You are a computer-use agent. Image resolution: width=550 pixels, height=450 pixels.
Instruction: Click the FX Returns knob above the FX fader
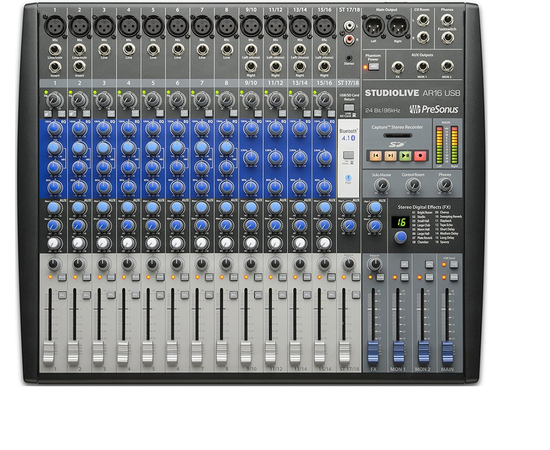[x=374, y=264]
